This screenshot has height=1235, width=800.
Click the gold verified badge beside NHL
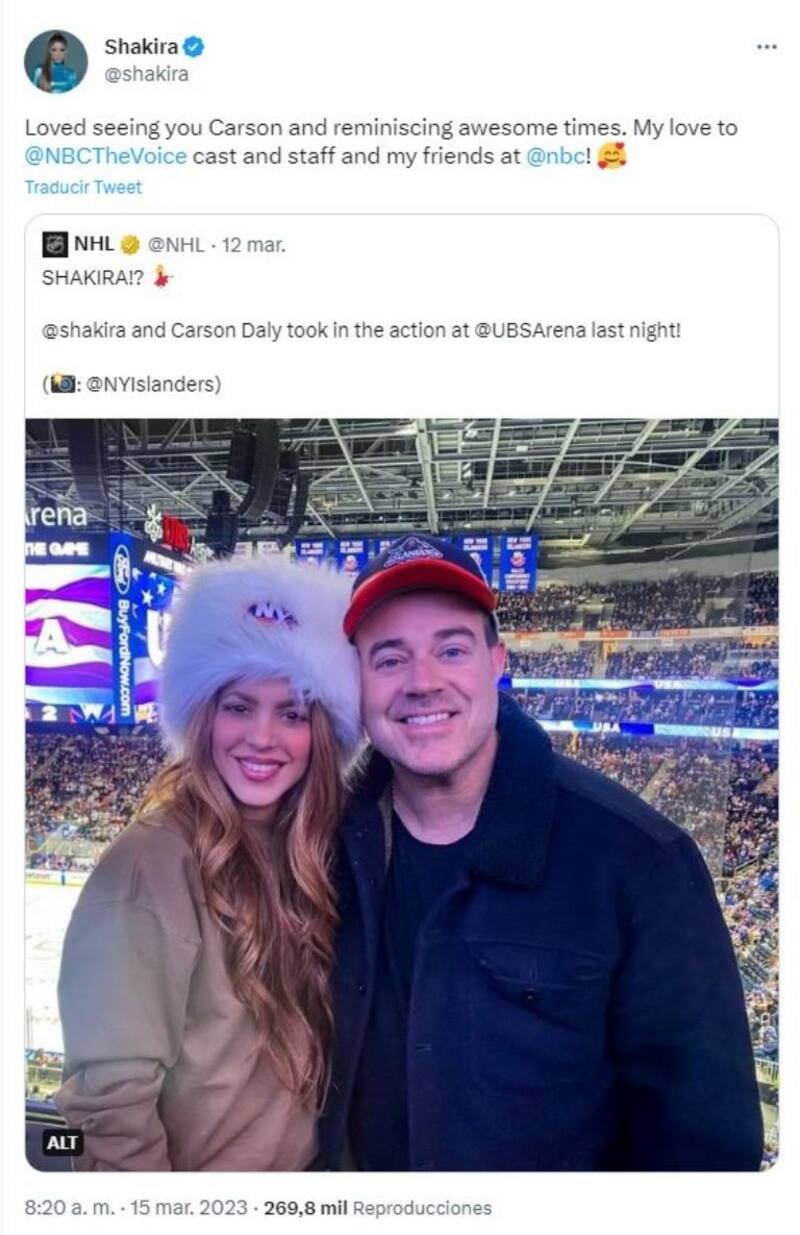tap(130, 244)
